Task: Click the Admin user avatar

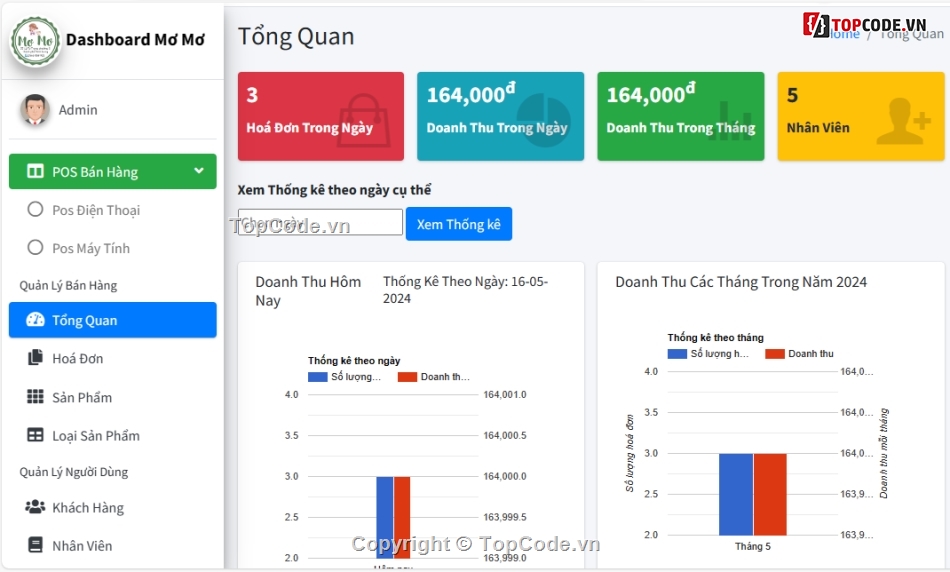Action: point(35,110)
